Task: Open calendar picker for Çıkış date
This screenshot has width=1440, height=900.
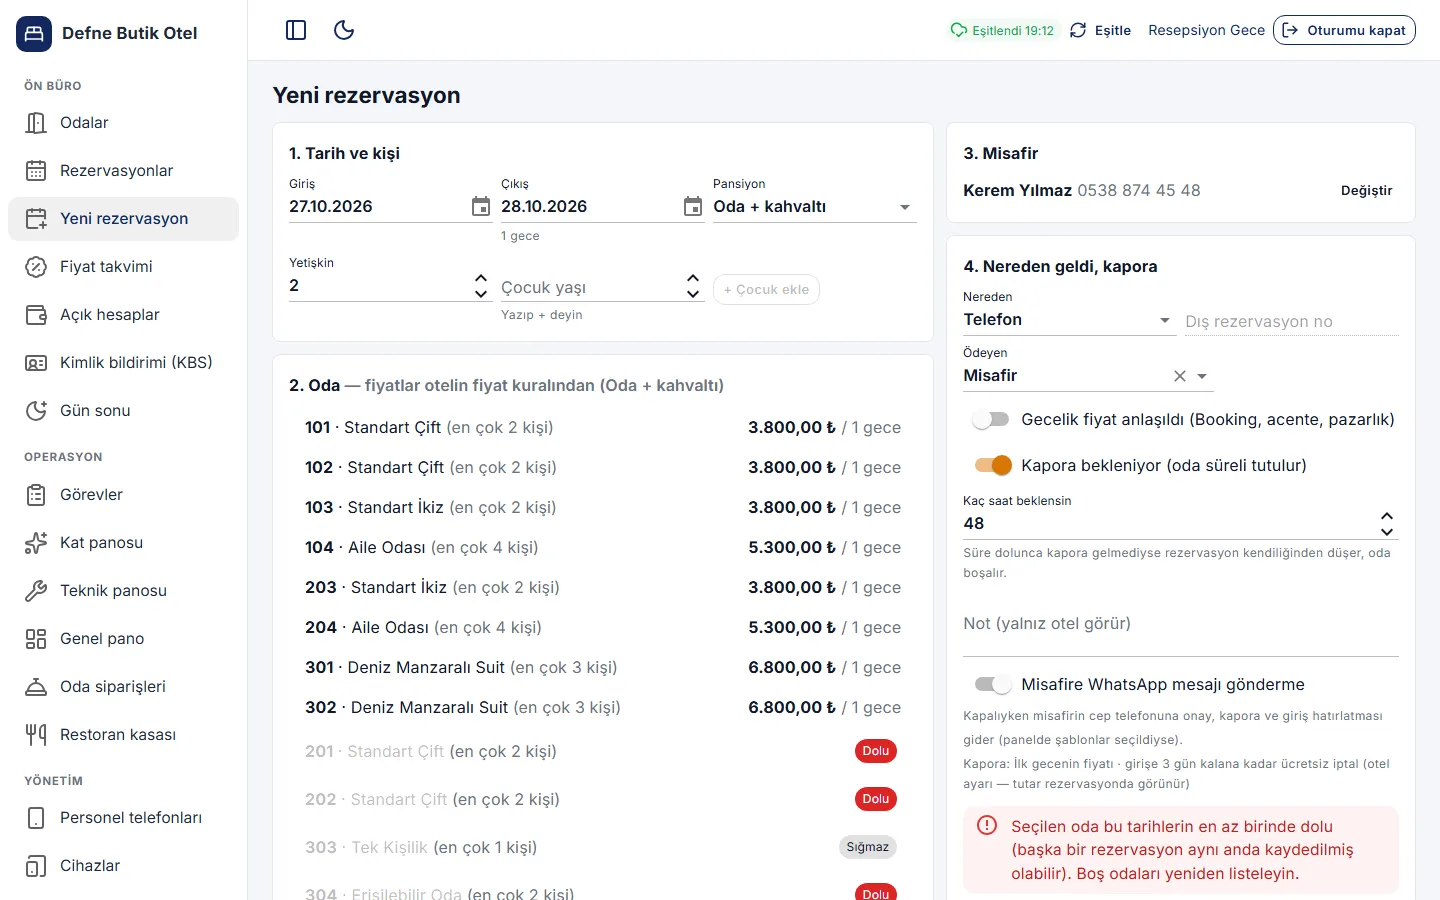Action: click(x=693, y=206)
